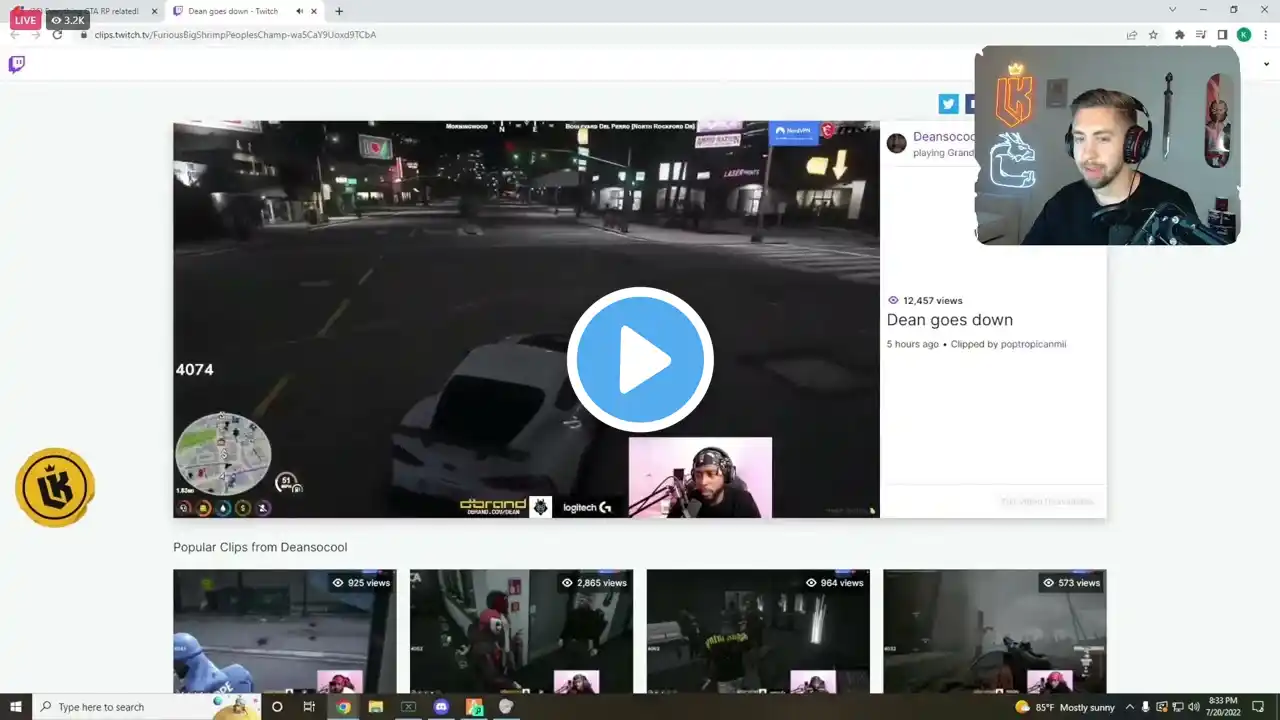Reload the current page
The image size is (1280, 720).
coord(57,35)
